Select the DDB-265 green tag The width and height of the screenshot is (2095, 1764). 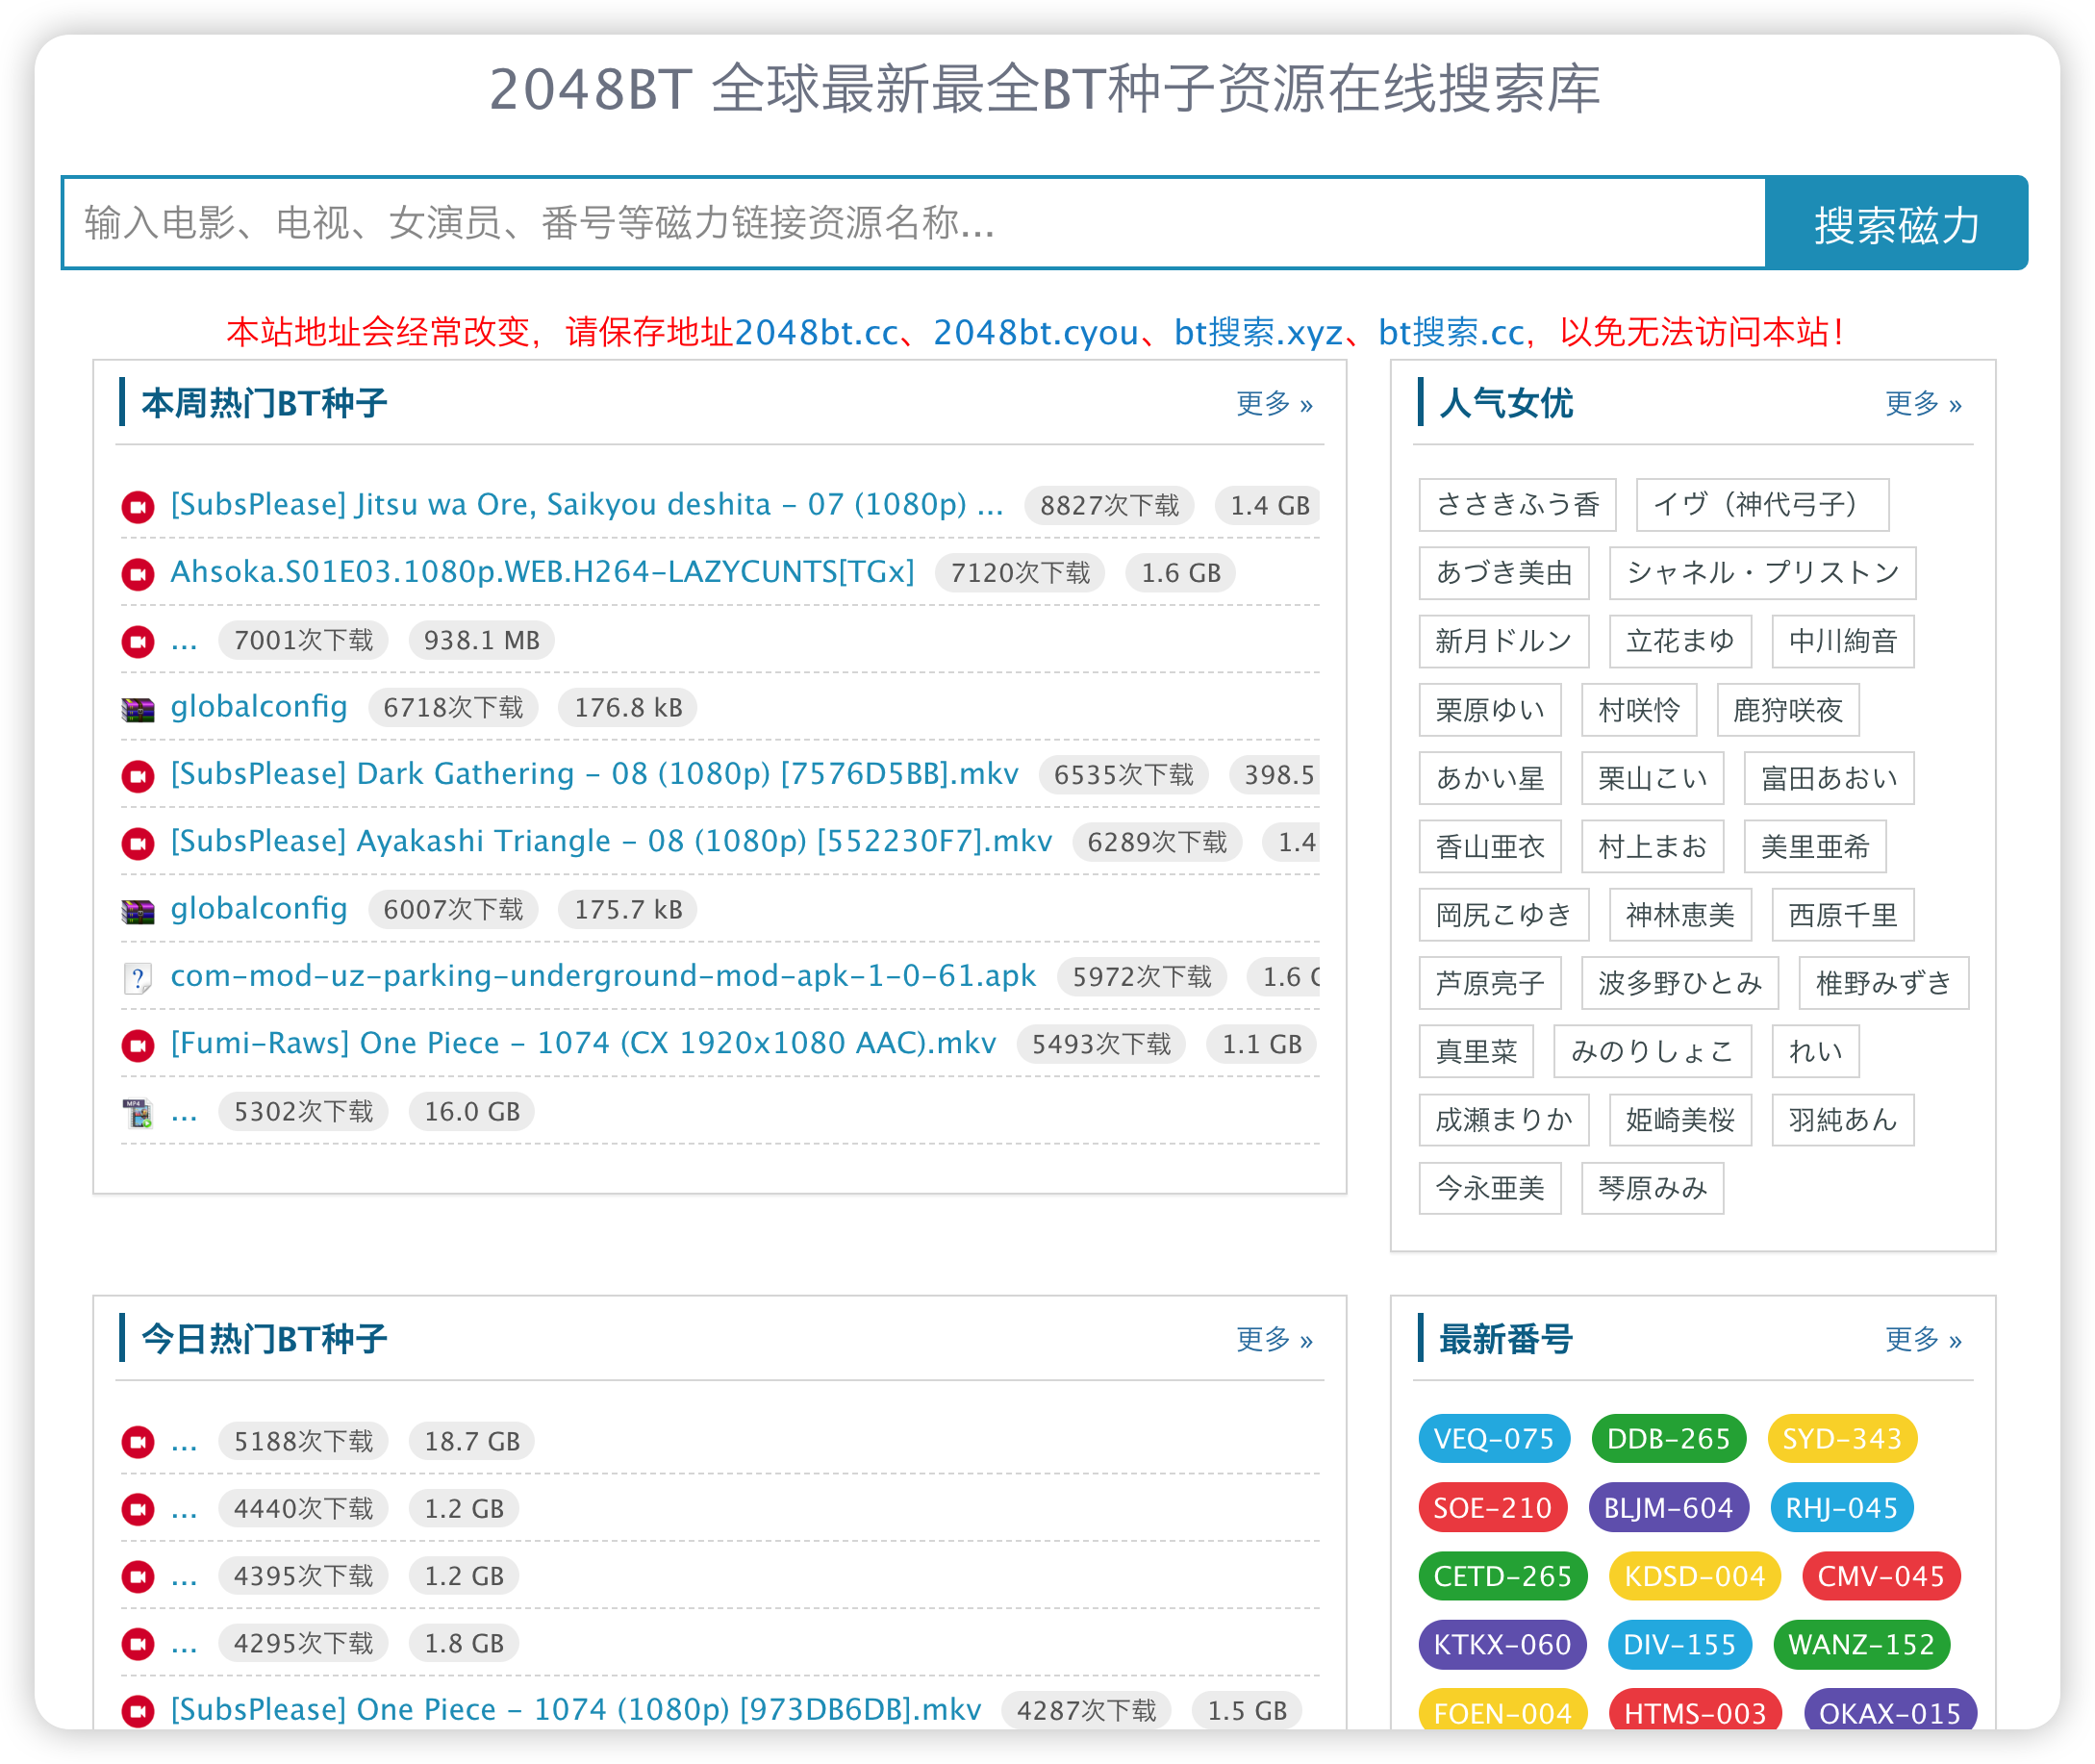click(x=1669, y=1439)
